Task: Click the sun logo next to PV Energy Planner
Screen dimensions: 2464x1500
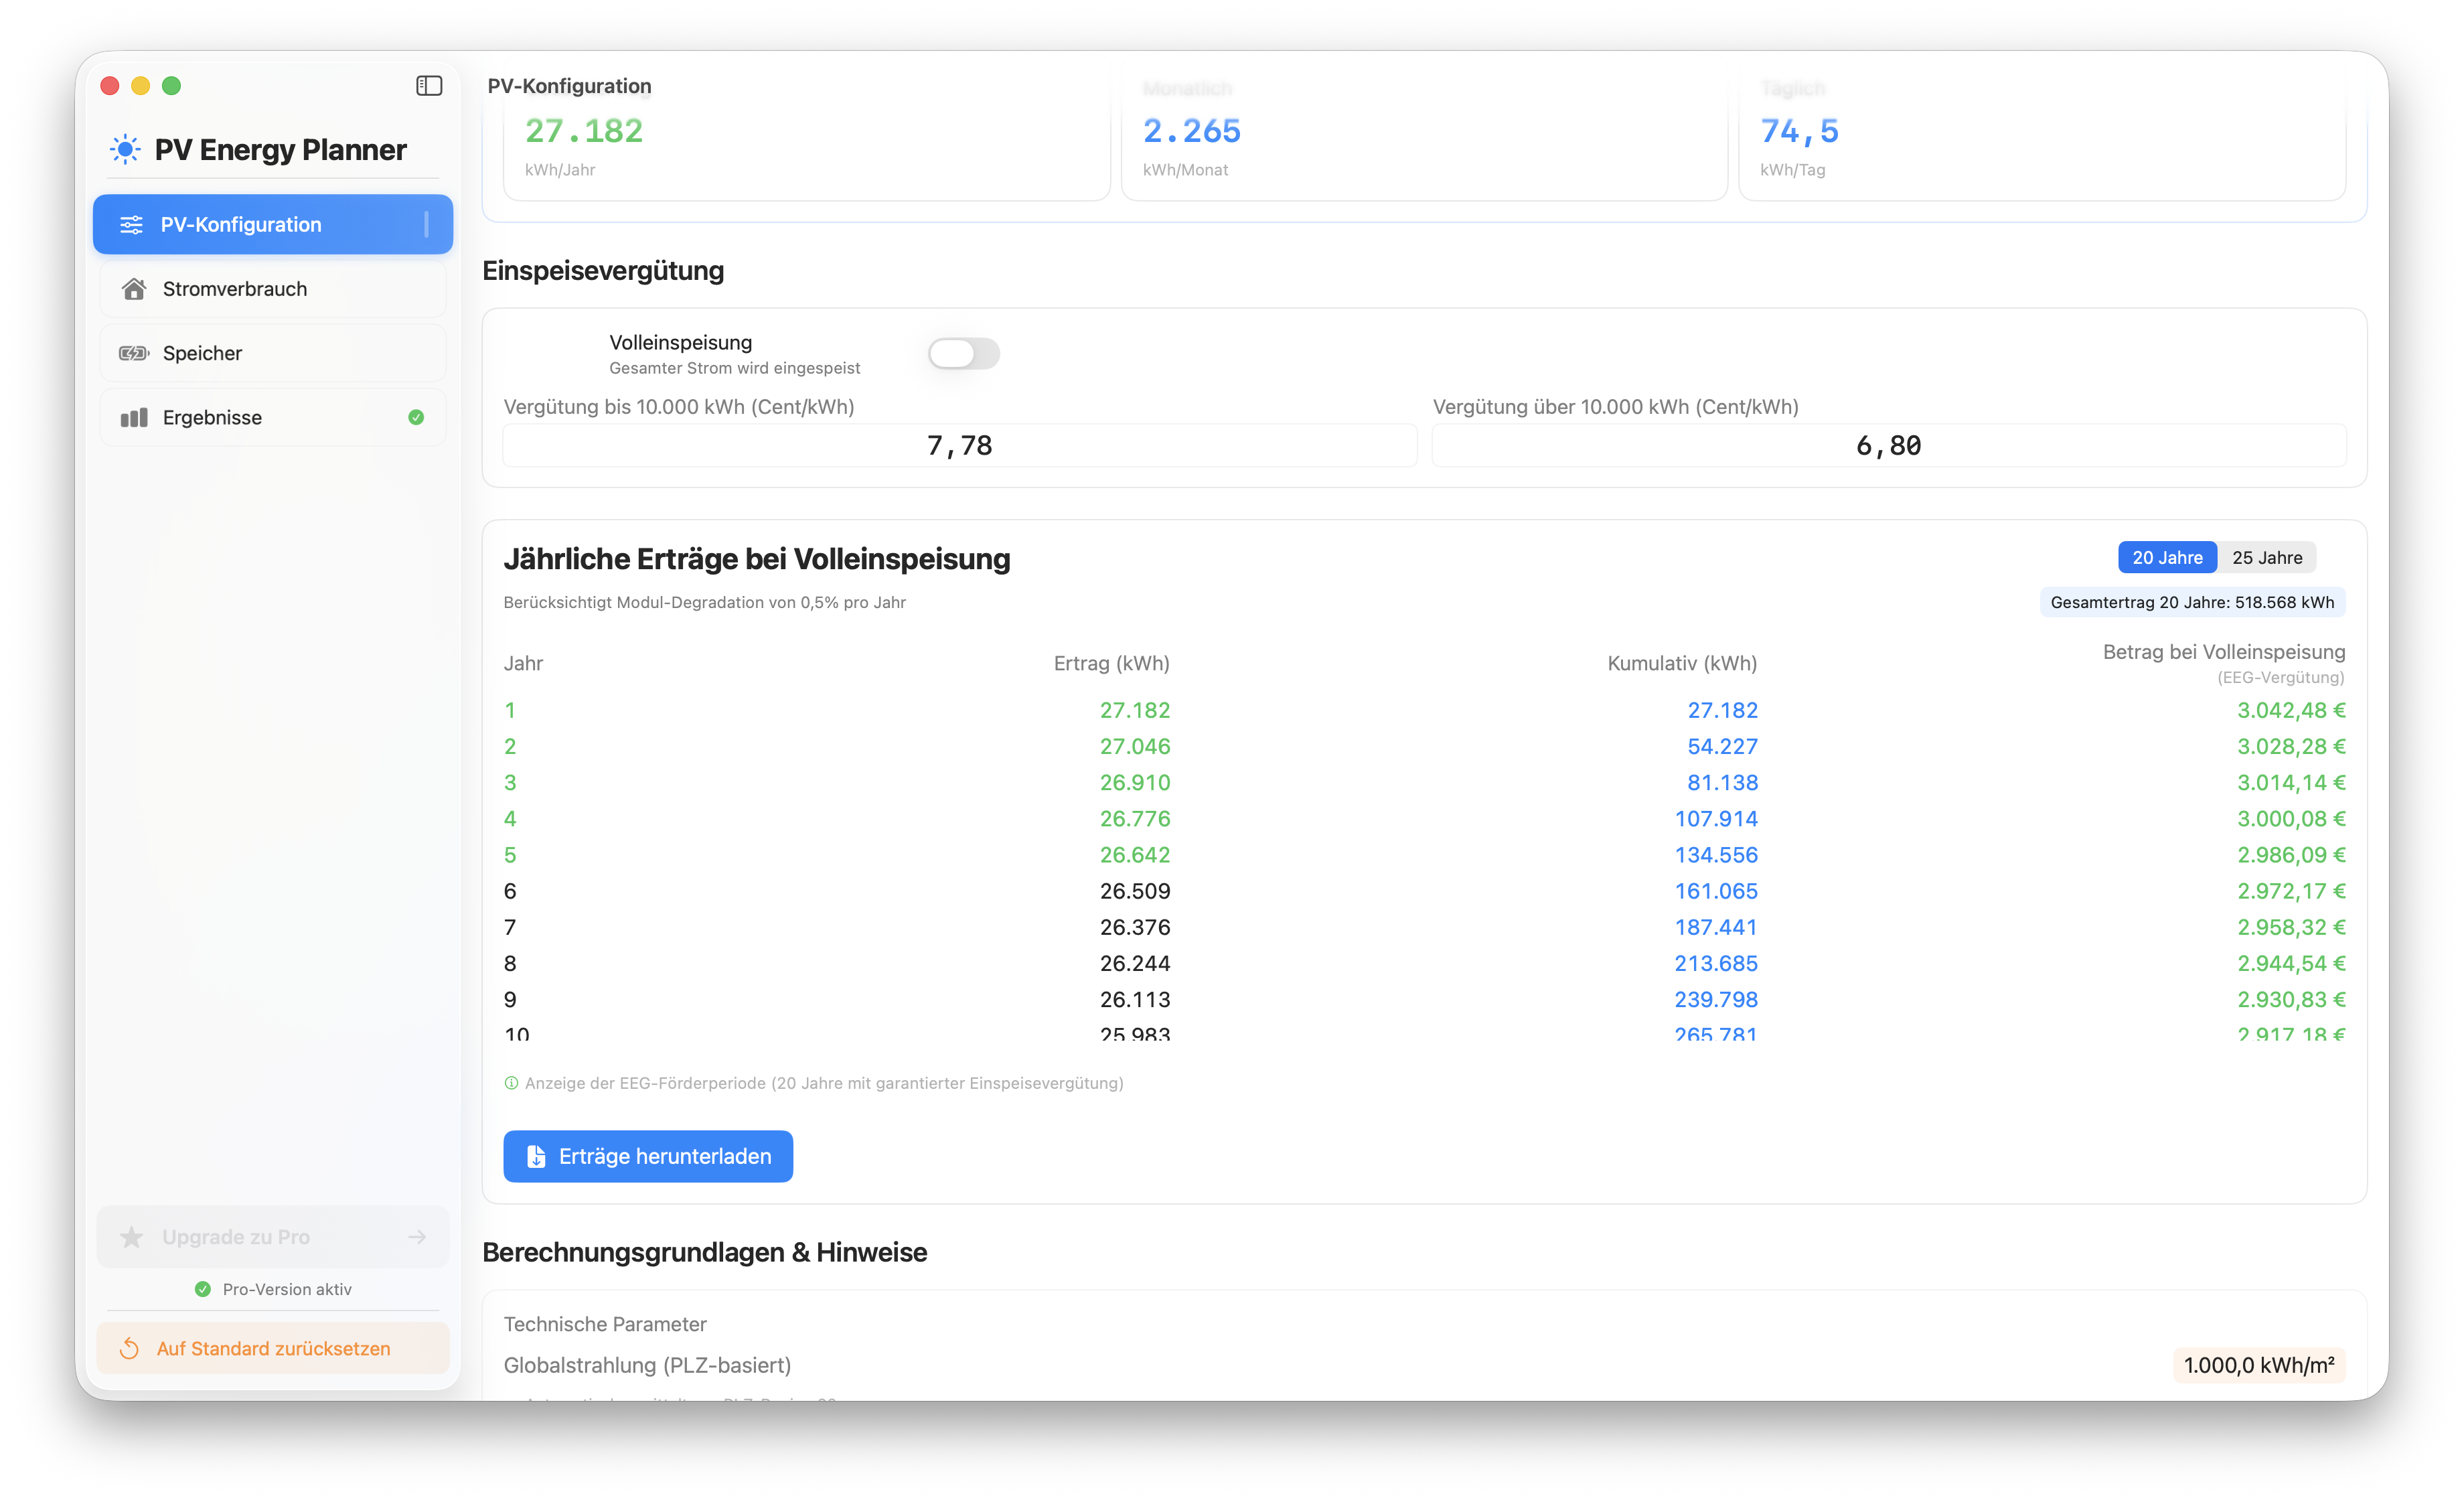Action: coord(125,150)
